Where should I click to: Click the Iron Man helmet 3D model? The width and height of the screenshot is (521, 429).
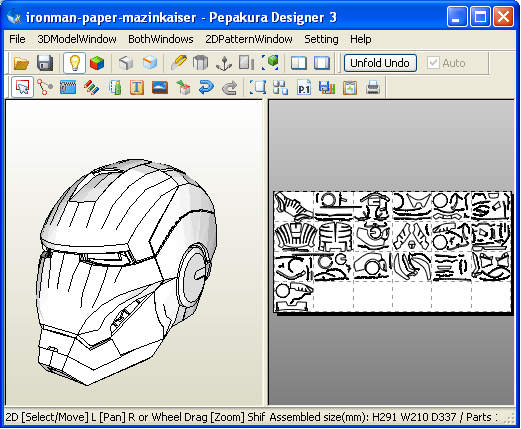click(x=126, y=272)
